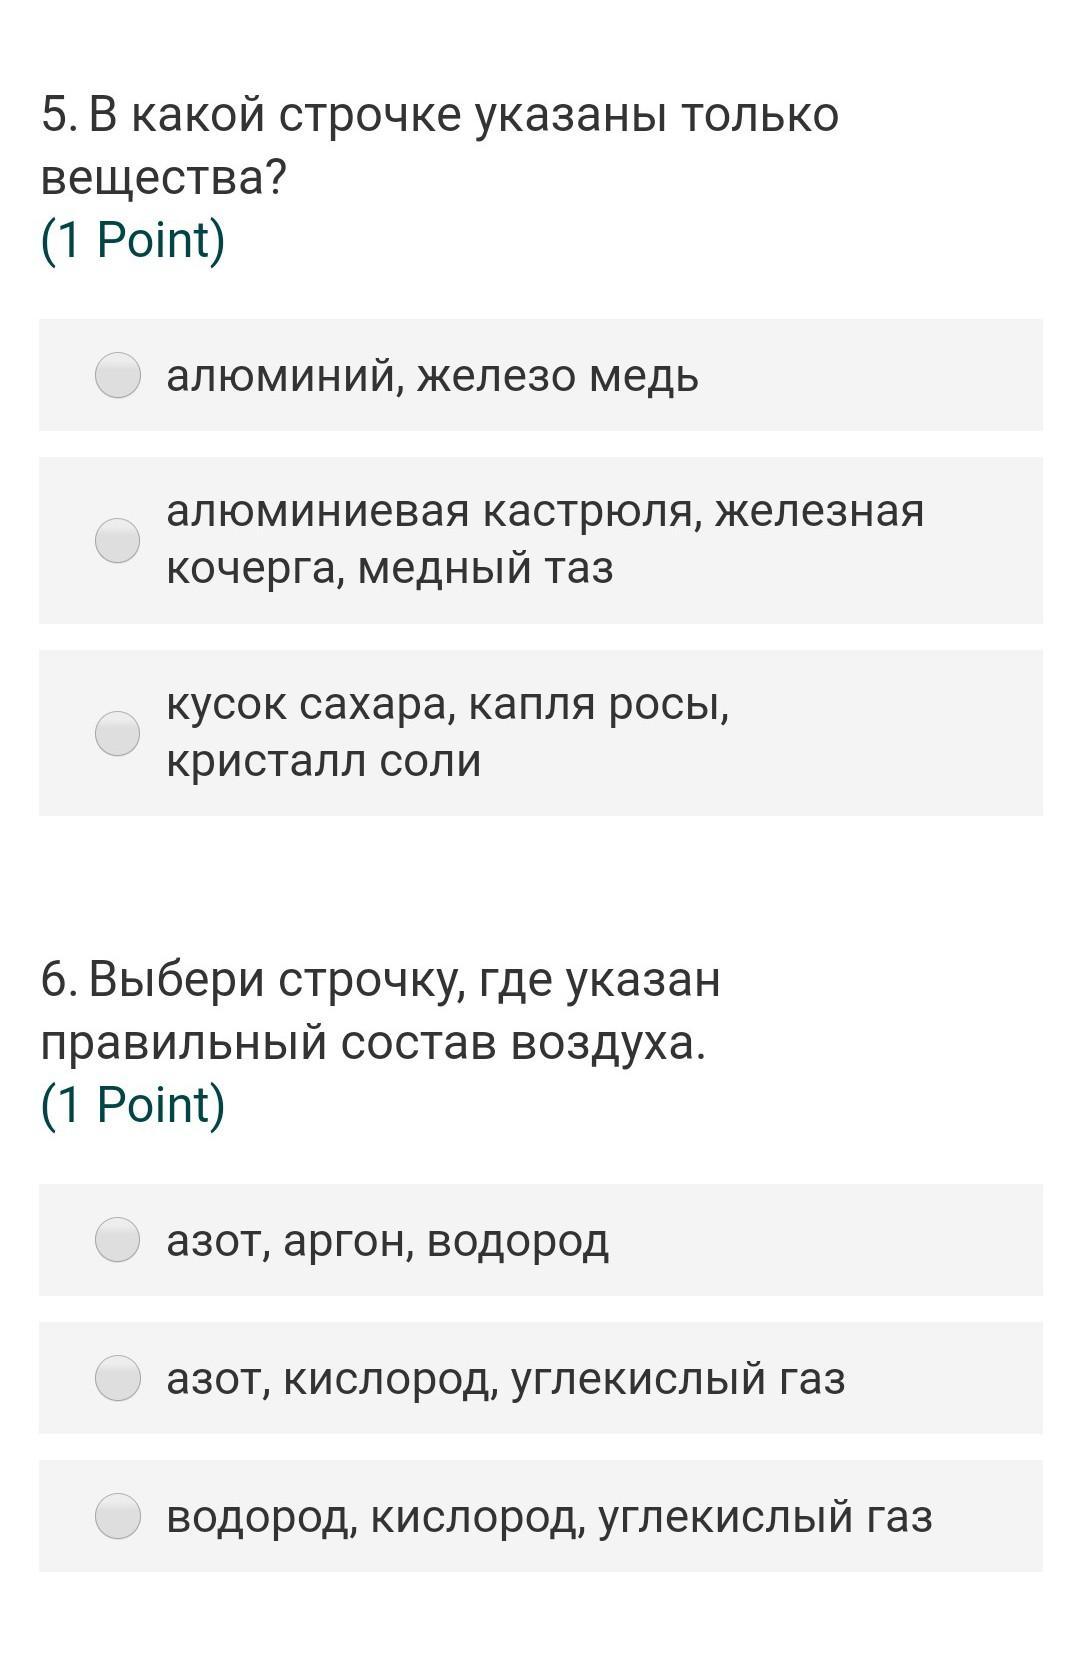Choose radio for 'алюминиевая кастрюля, железная кочерга'

(117, 541)
